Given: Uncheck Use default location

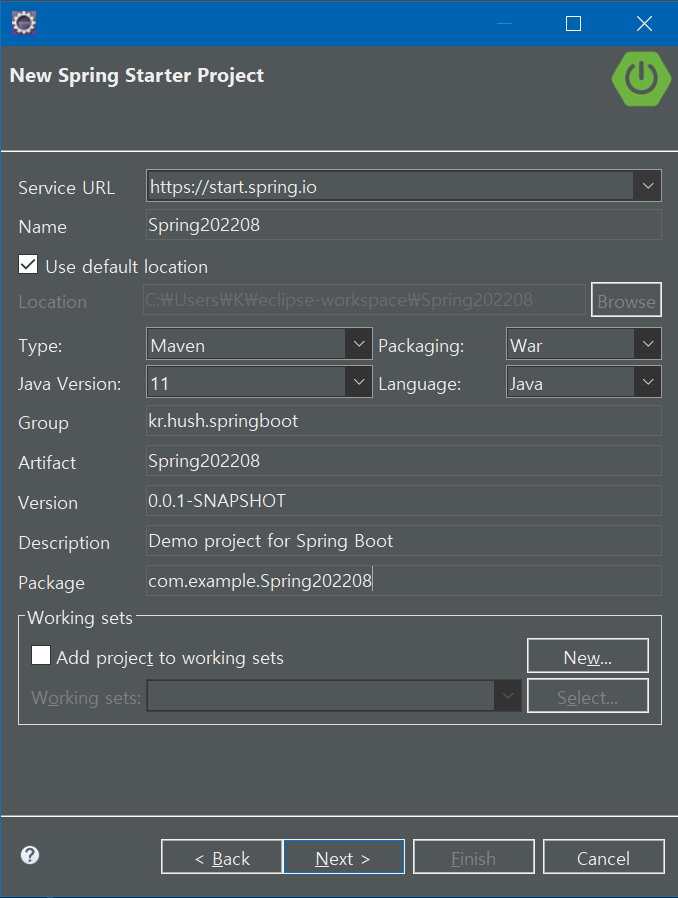Looking at the screenshot, I should pos(28,265).
